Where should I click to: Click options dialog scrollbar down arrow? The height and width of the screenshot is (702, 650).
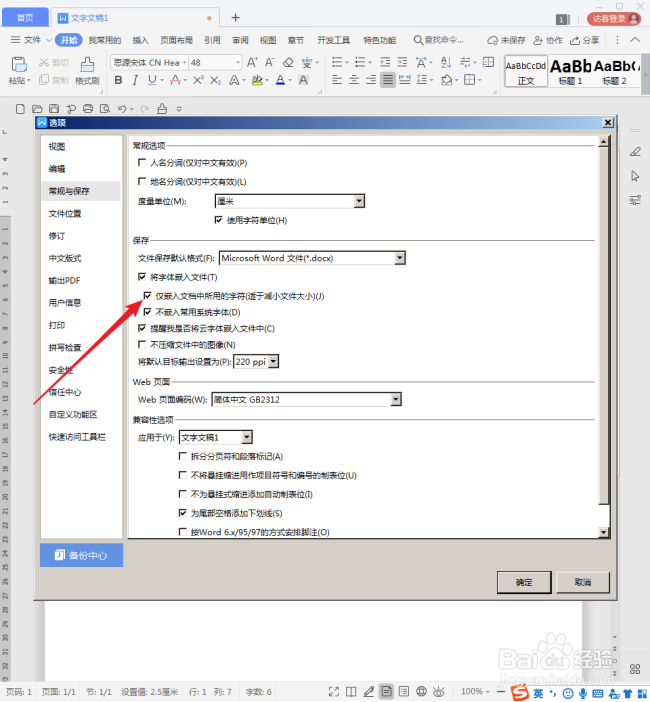point(603,532)
